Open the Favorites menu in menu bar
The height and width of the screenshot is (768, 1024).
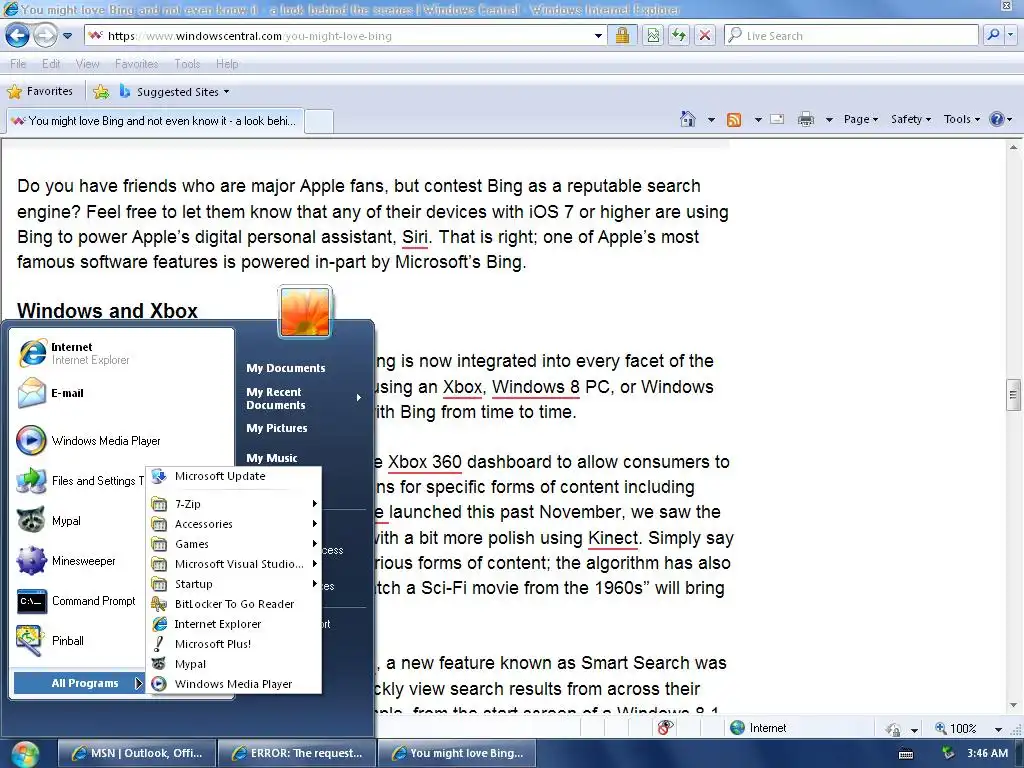(x=136, y=64)
